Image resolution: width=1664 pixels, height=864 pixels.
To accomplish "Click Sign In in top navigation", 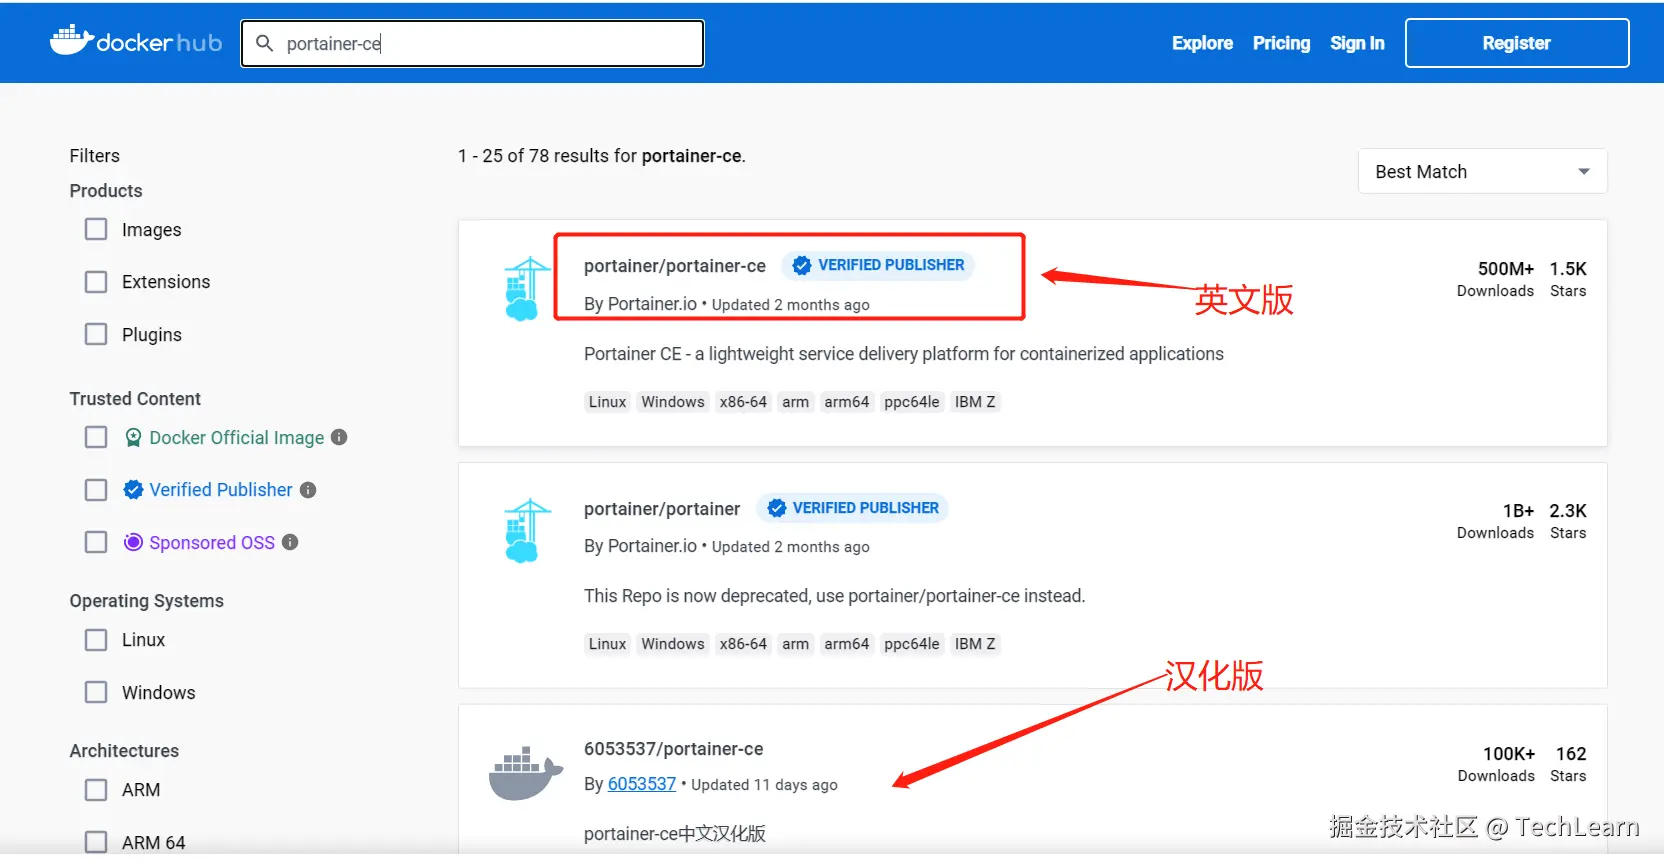I will pyautogui.click(x=1357, y=43).
